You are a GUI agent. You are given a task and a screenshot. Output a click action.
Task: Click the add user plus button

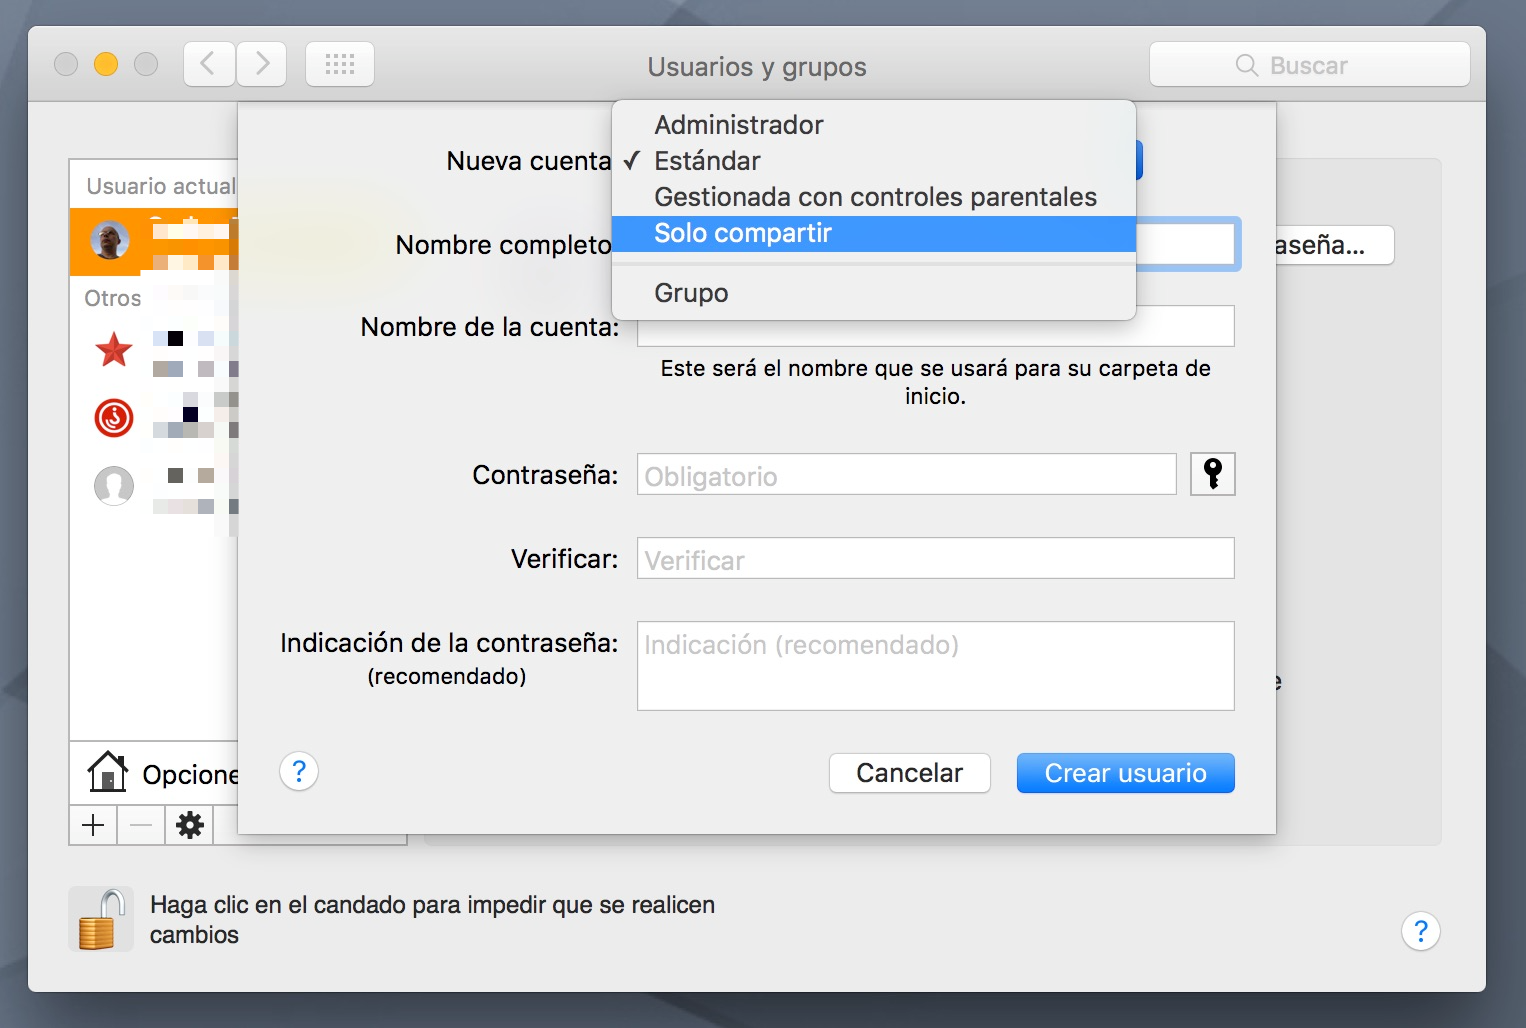[93, 825]
